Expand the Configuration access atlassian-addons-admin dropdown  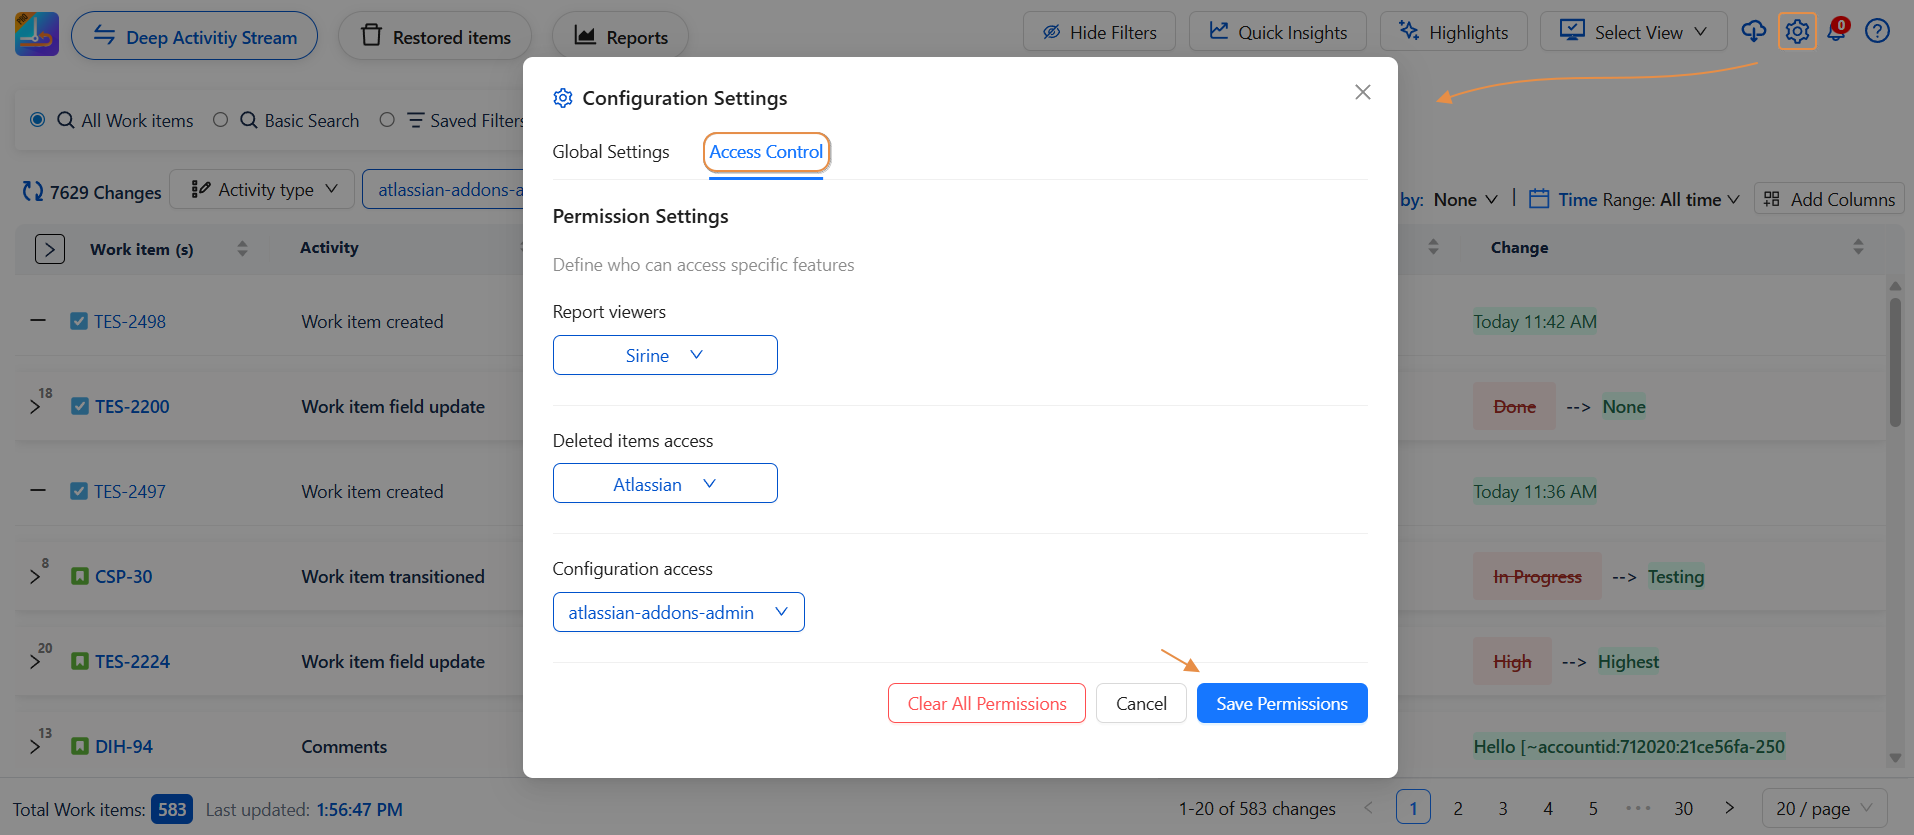pos(678,612)
